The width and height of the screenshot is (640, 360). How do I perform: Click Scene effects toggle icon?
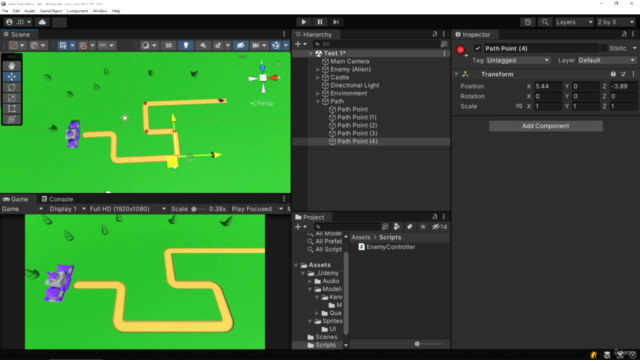(218, 45)
